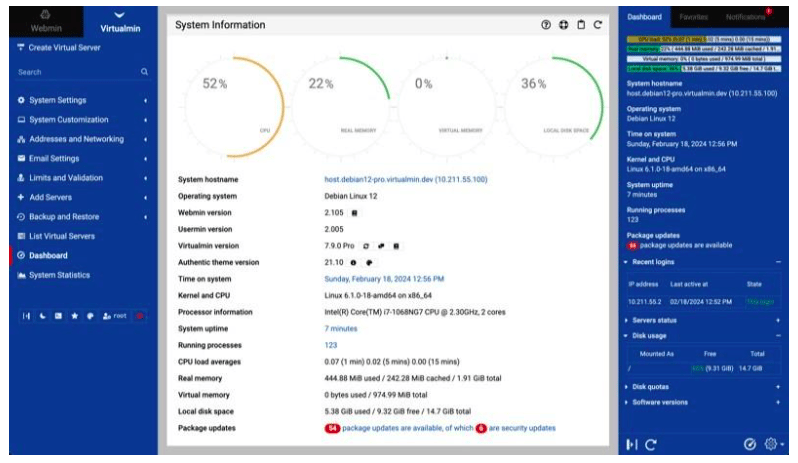Screen dimensions: 798x463
Task: Click the lifebuoy support icon in header
Action: (563, 24)
